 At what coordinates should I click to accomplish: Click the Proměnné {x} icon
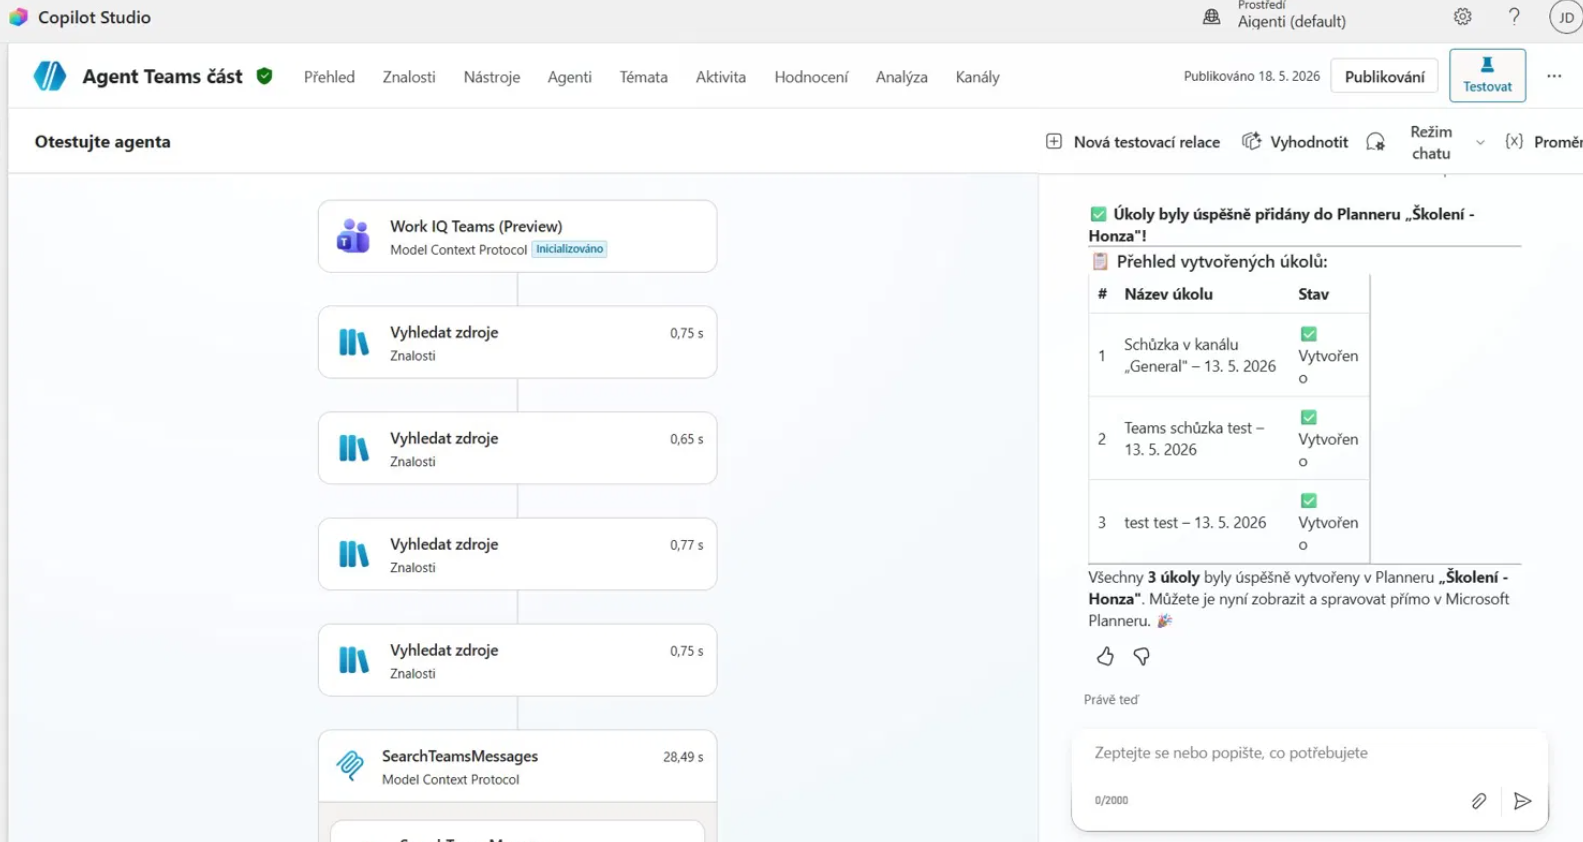click(x=1514, y=141)
